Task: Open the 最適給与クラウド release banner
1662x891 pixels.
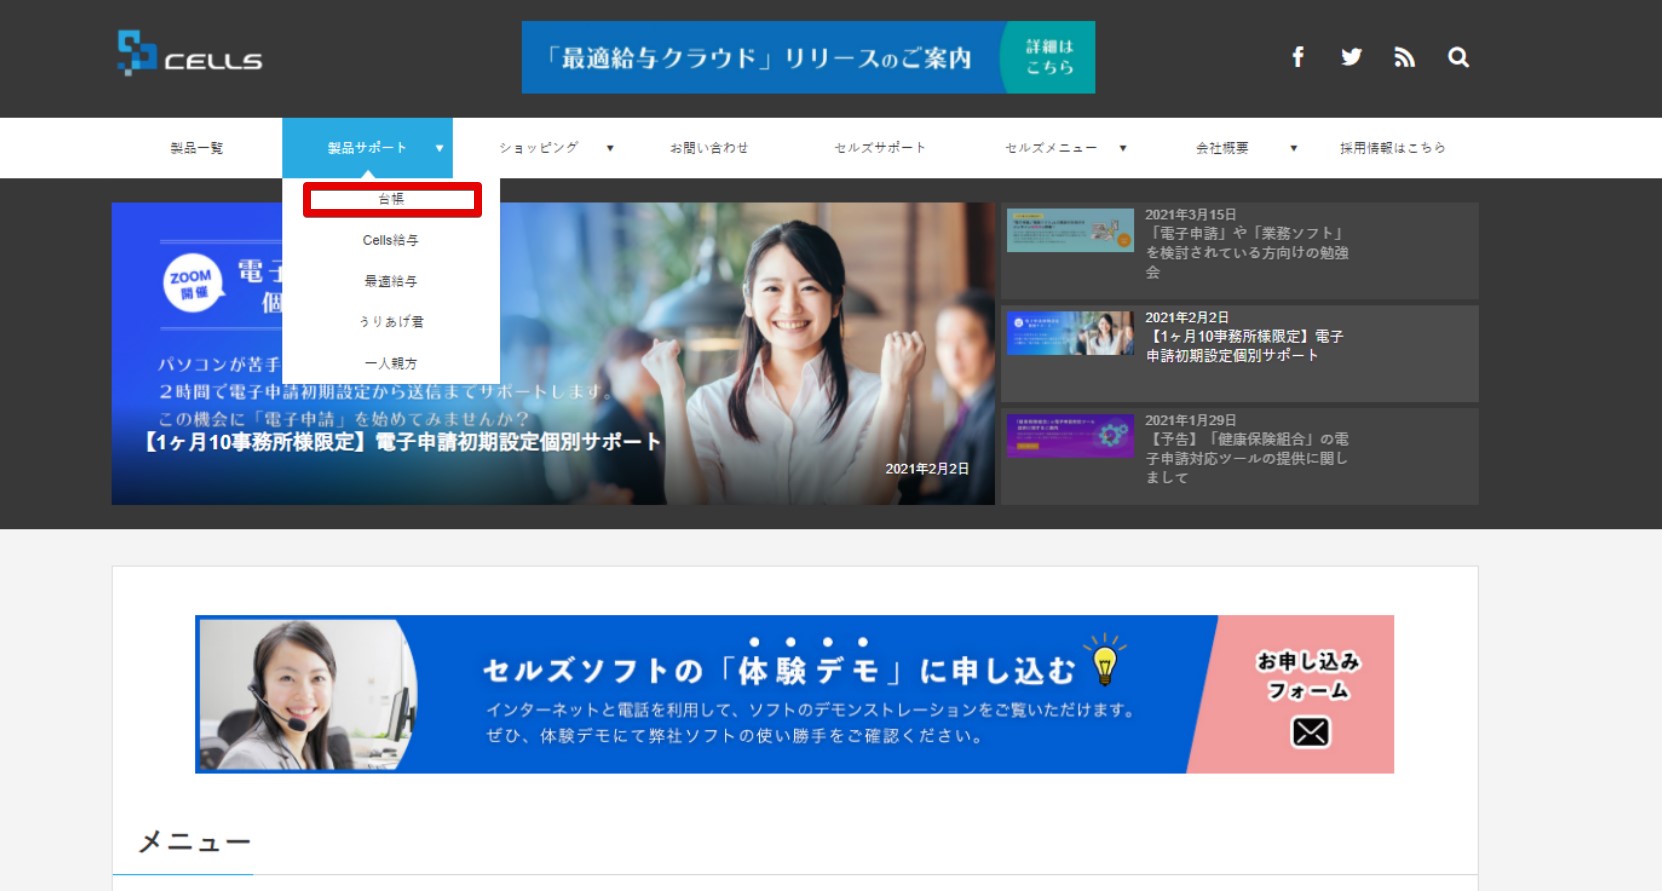Action: 808,57
